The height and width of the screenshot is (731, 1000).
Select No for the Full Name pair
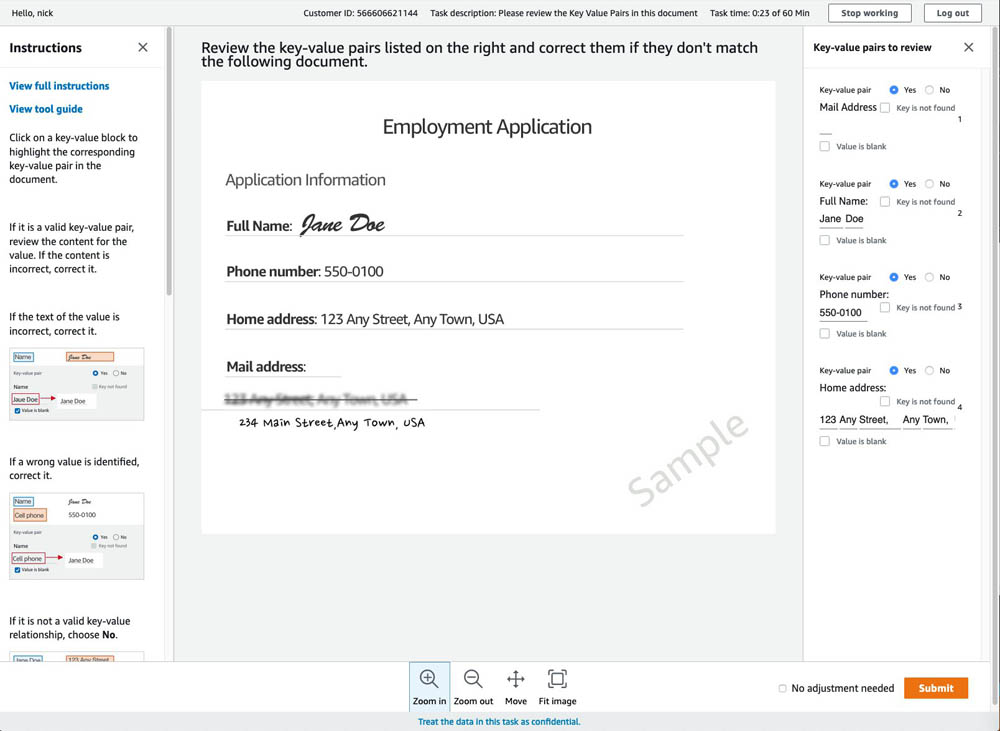[x=929, y=184]
